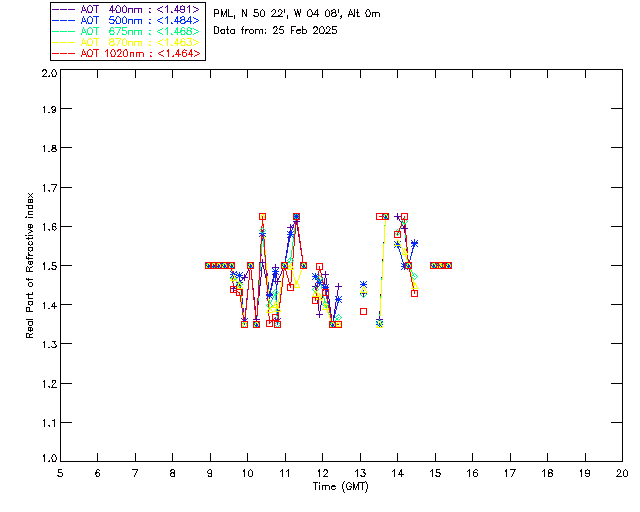Click the isolated blue asterisk marker near 13 GMT
This screenshot has height=512, width=640.
363,284
